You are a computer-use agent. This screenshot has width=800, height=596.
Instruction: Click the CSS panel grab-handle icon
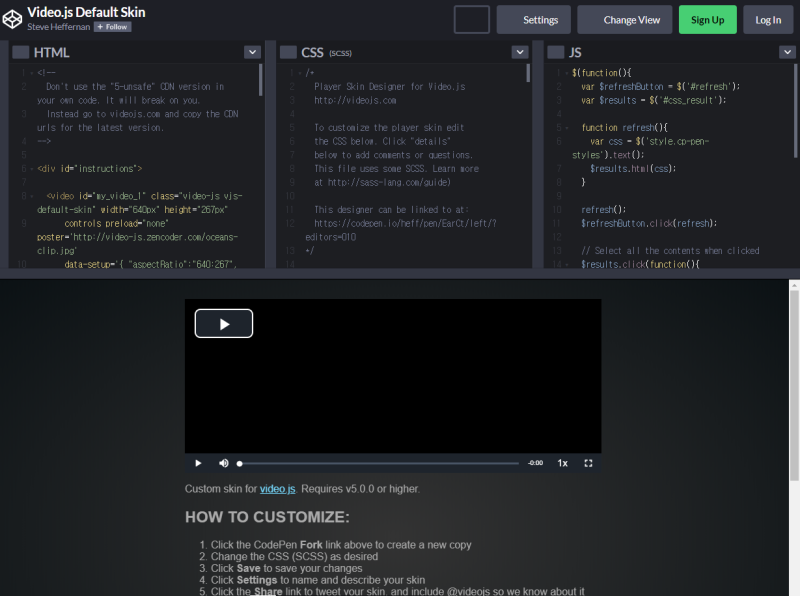291,51
